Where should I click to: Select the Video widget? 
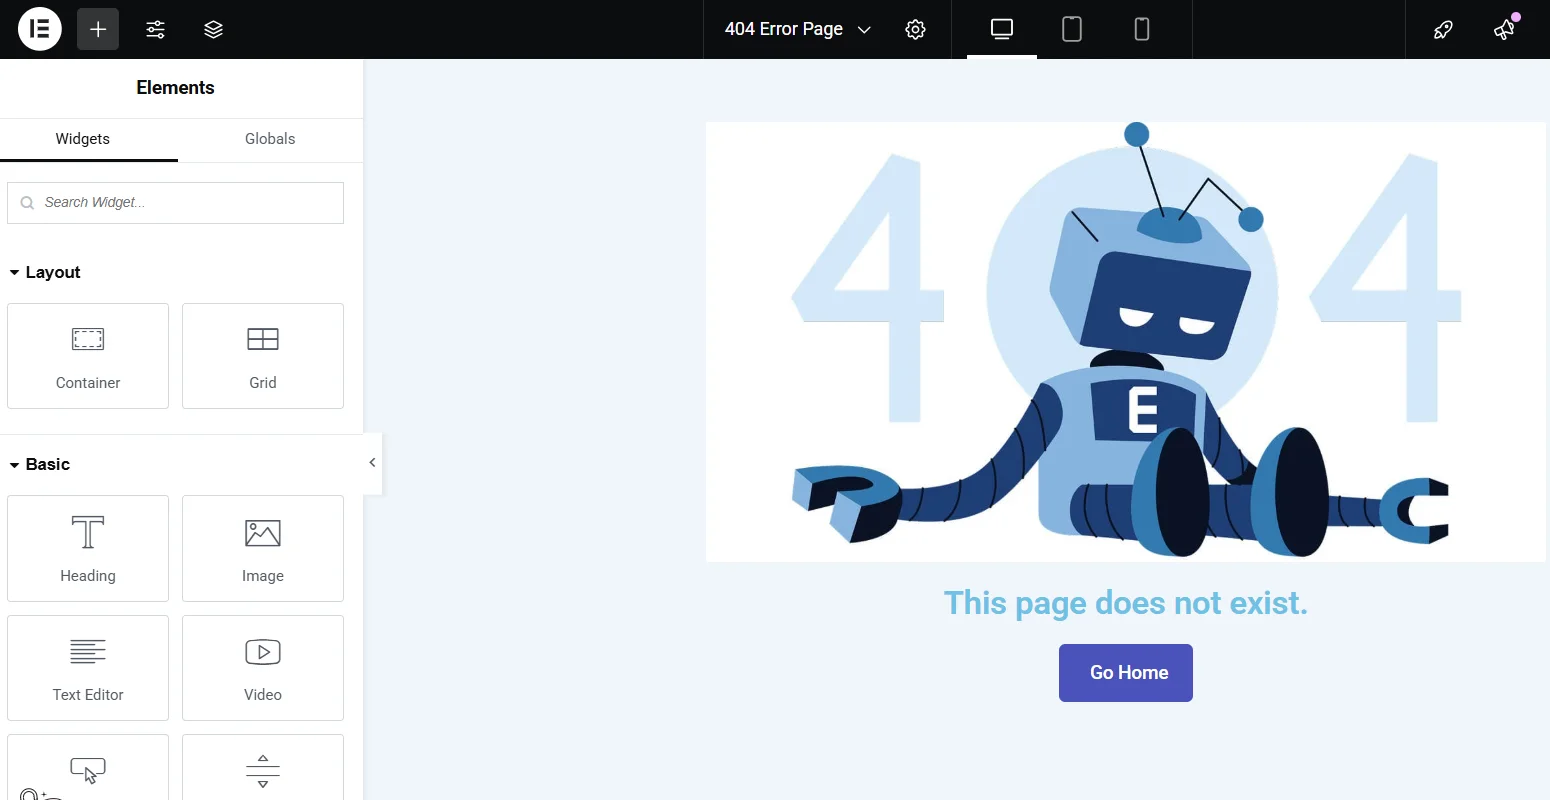263,668
